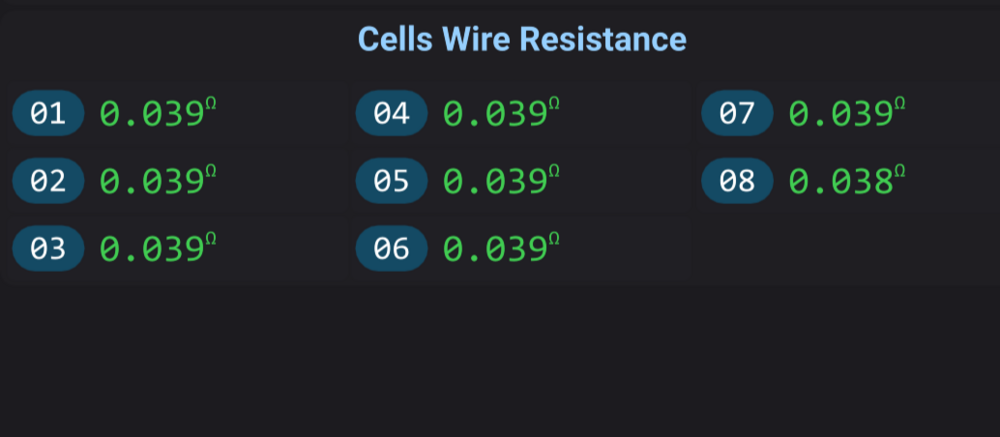The width and height of the screenshot is (1000, 437).
Task: Select cell 03's 0.039 resistance reading
Action: [x=152, y=249]
